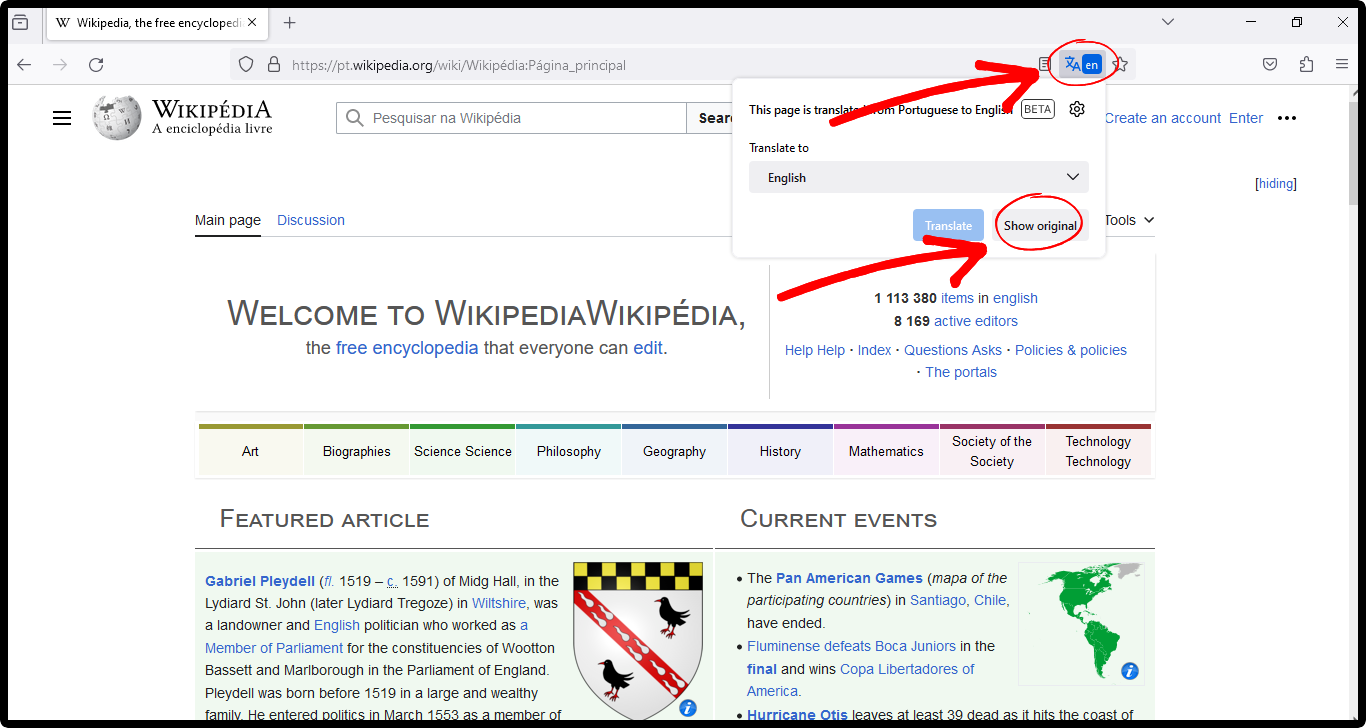The image size is (1366, 728).
Task: Open the History portal tab
Action: 780,451
